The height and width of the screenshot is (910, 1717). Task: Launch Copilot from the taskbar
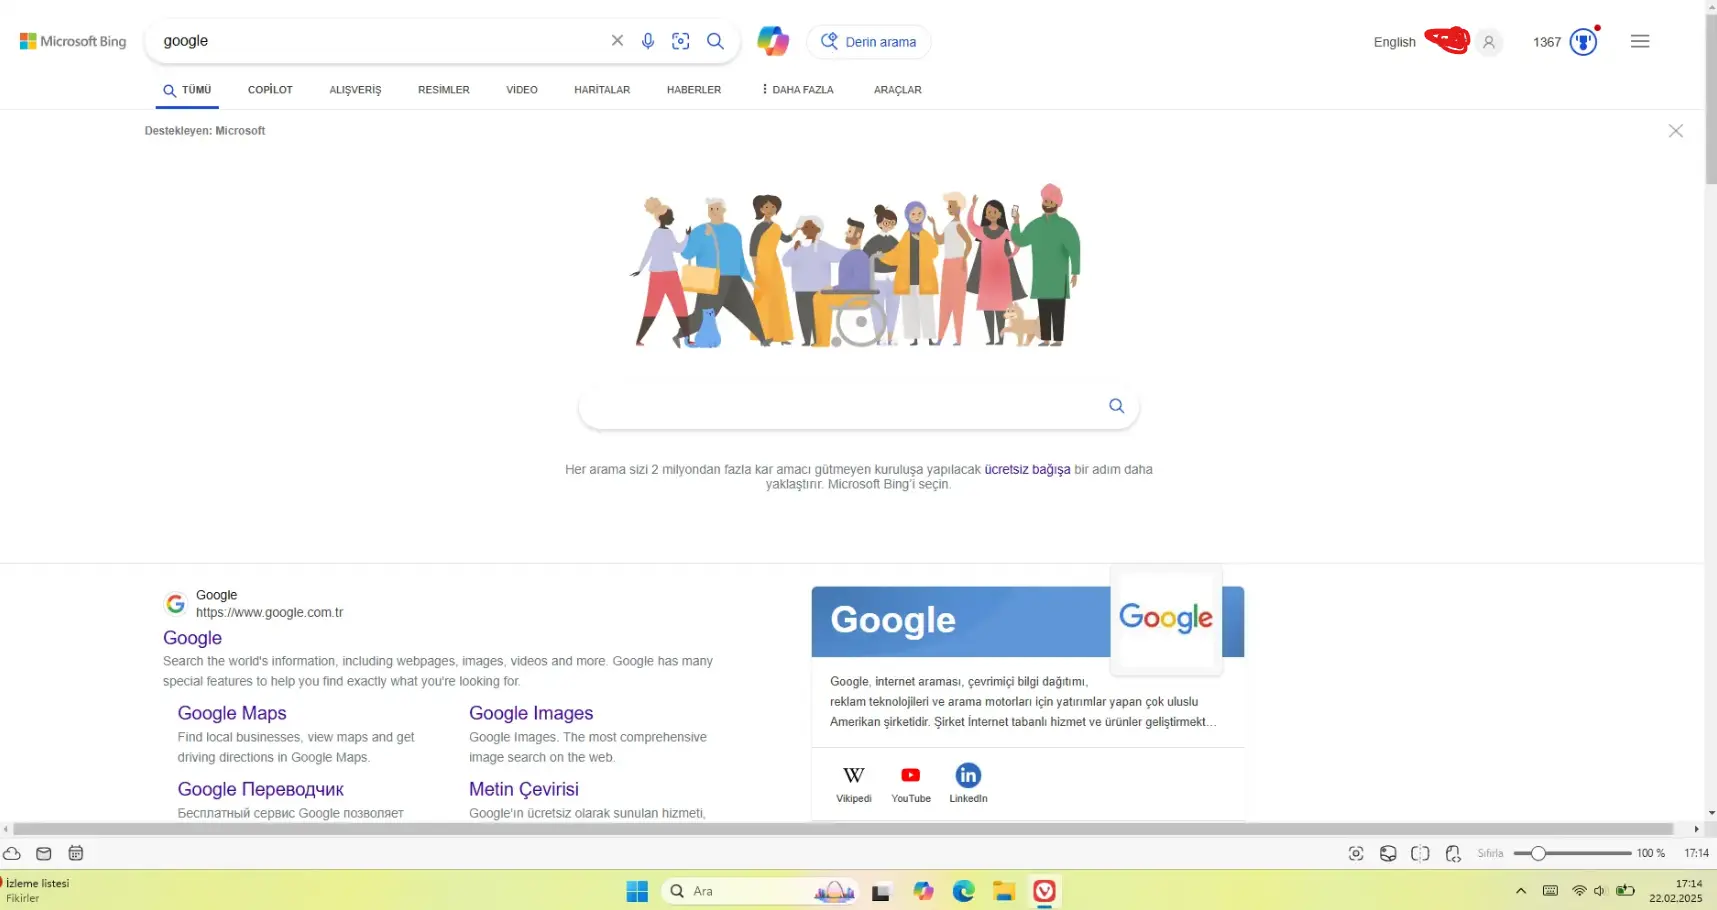coord(923,891)
